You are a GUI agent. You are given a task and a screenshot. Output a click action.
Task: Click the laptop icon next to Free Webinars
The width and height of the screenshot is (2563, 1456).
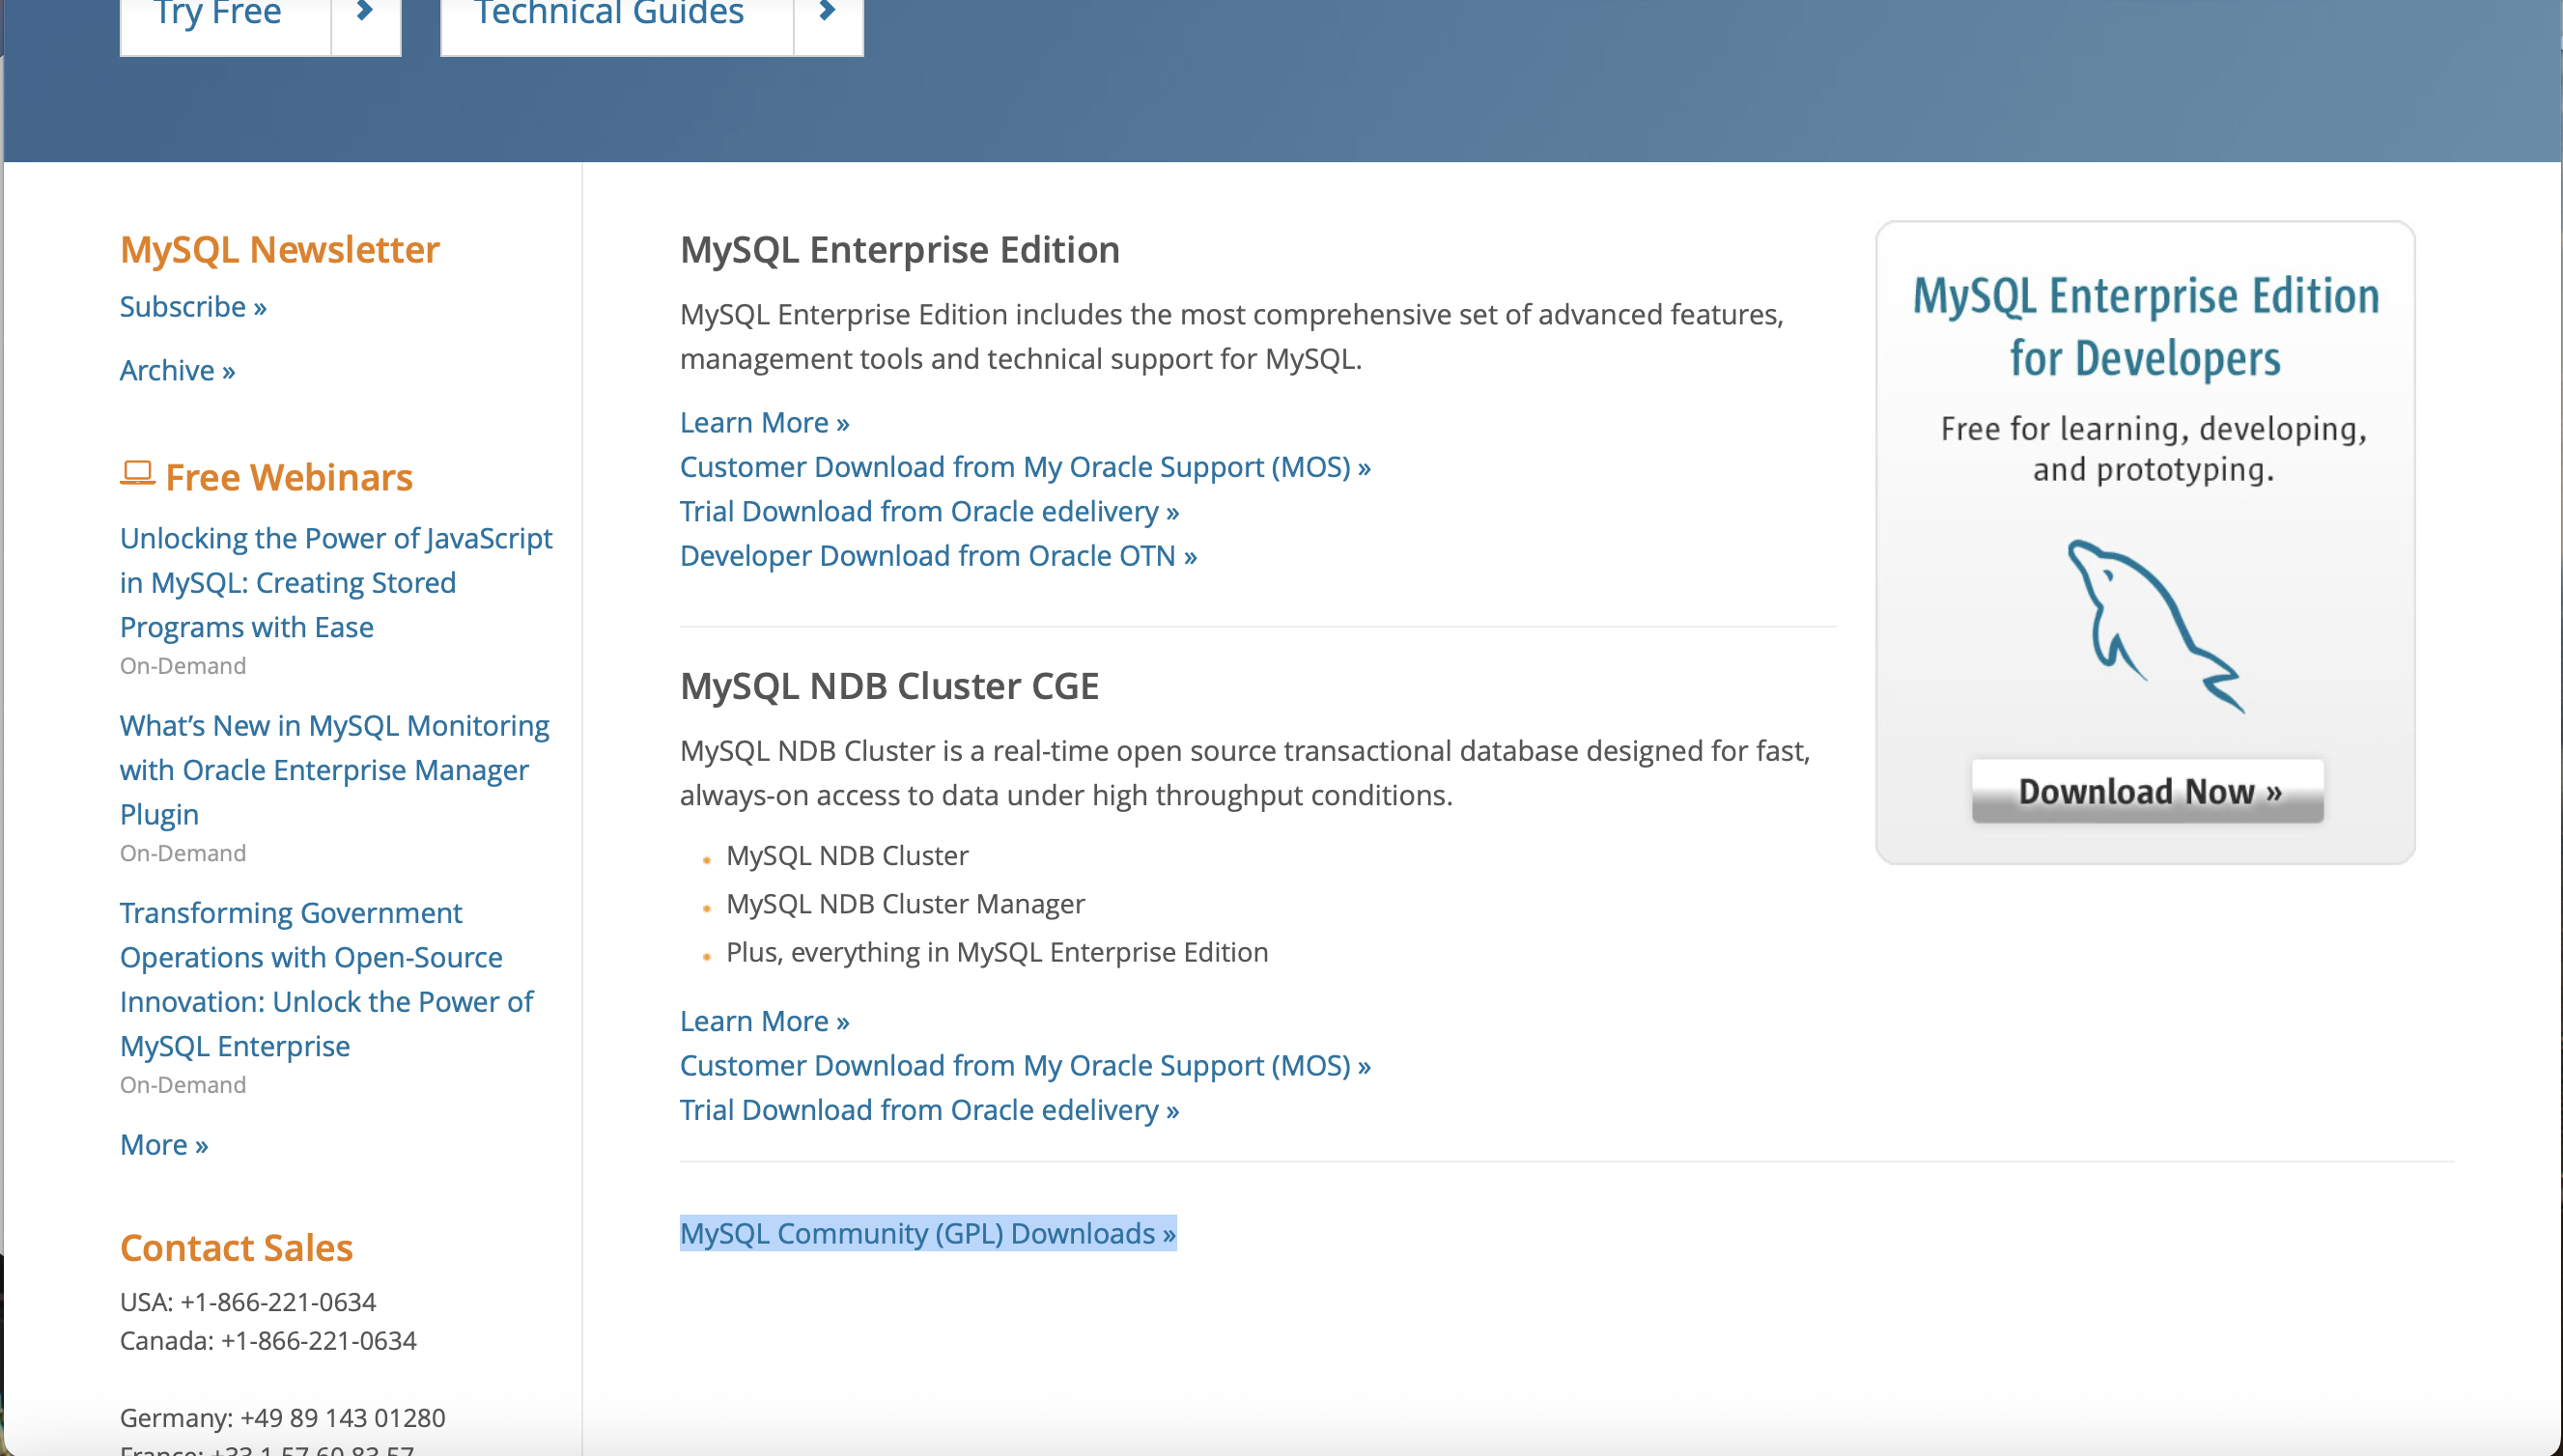137,472
